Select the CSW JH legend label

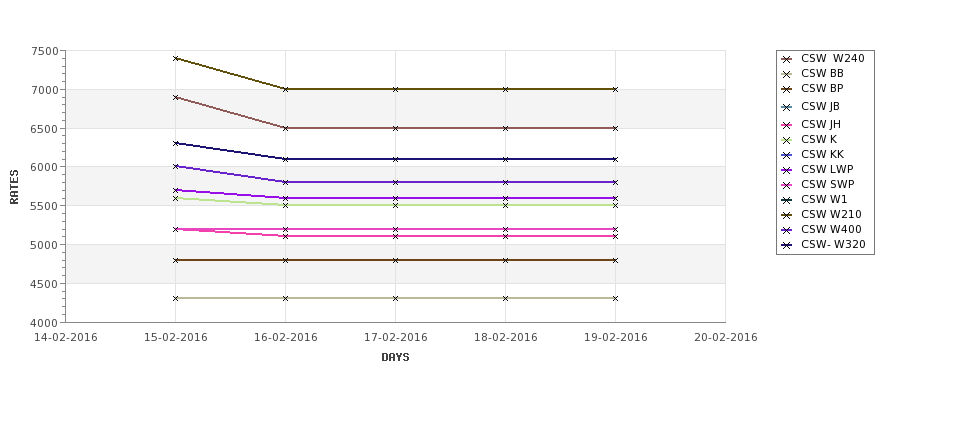821,124
